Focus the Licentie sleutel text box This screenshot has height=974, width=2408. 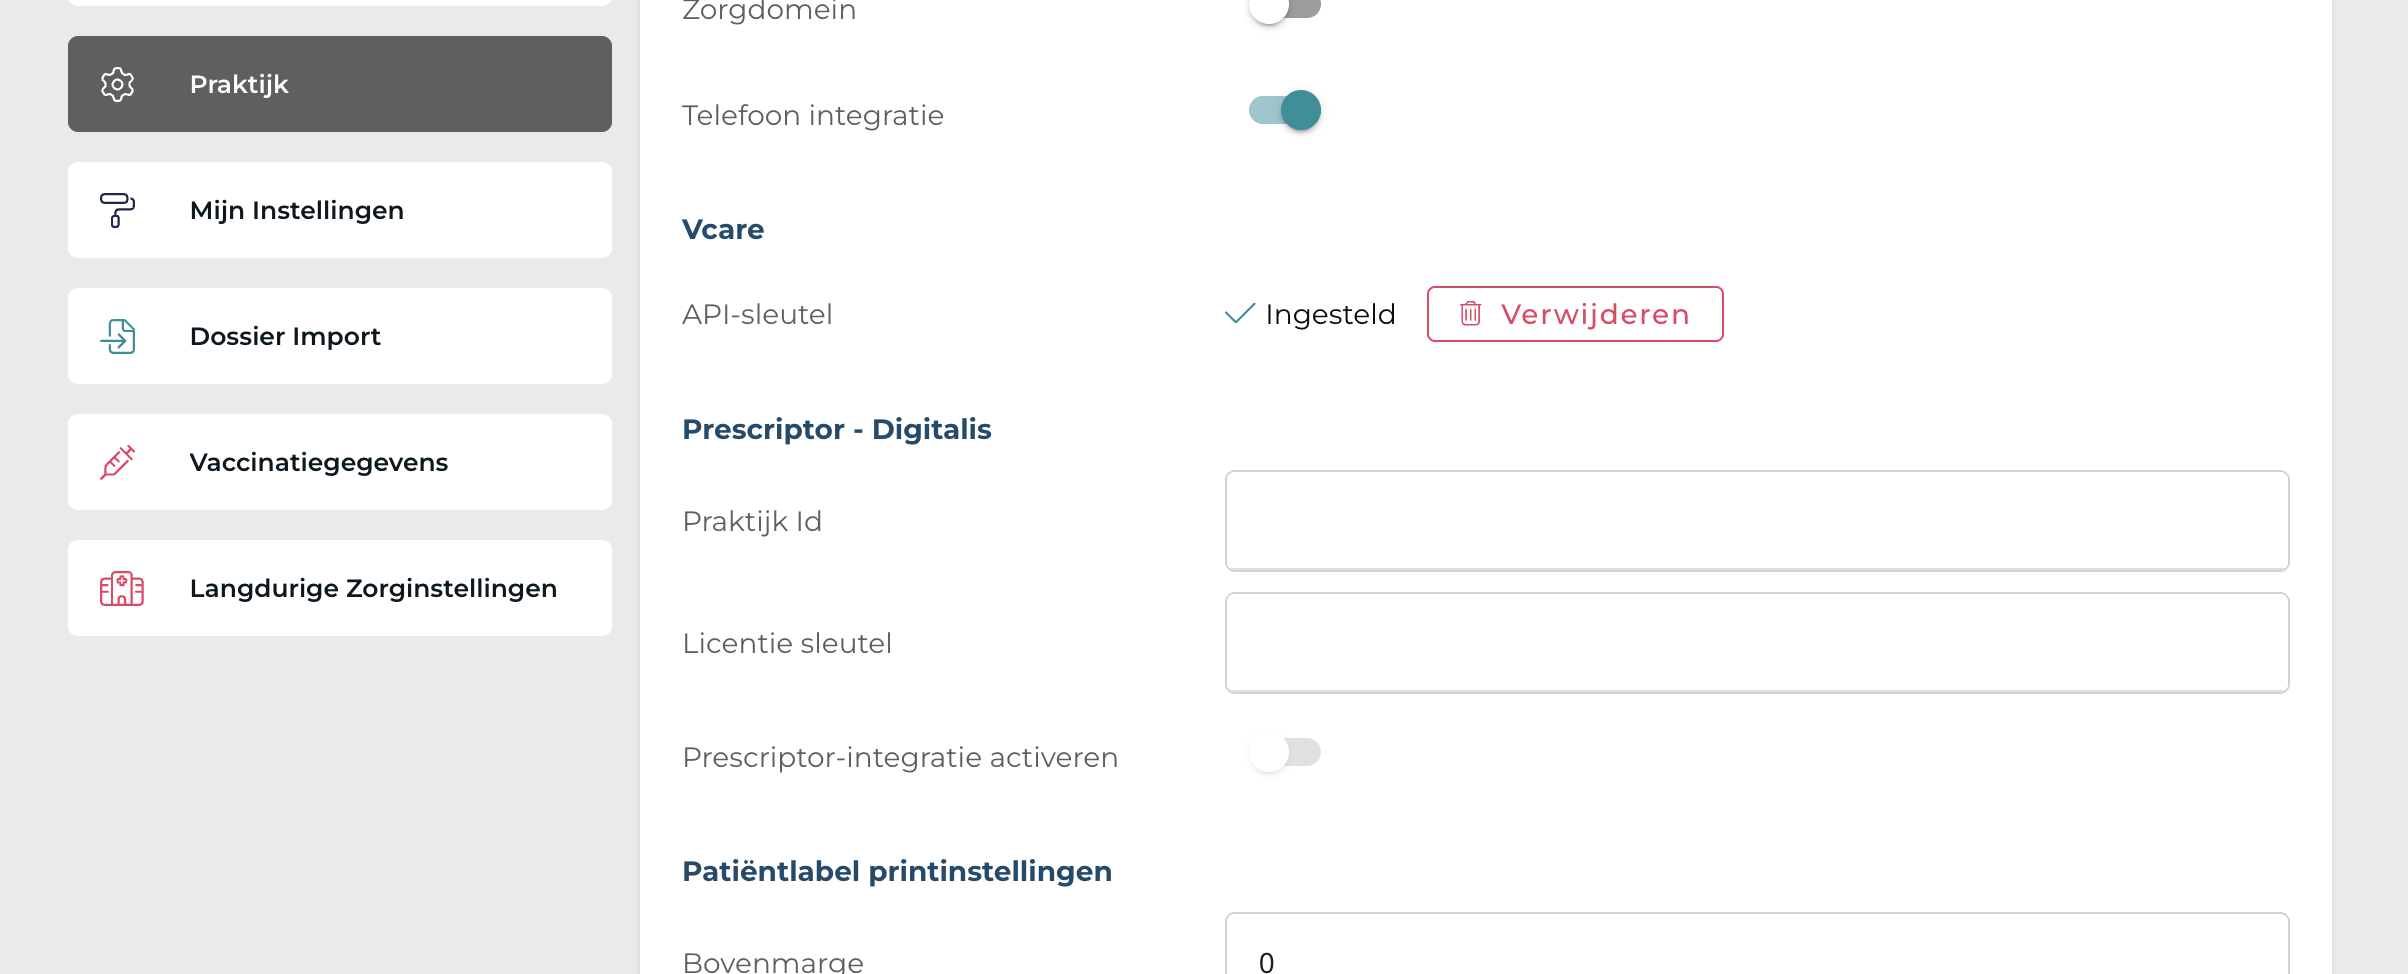click(x=1756, y=643)
